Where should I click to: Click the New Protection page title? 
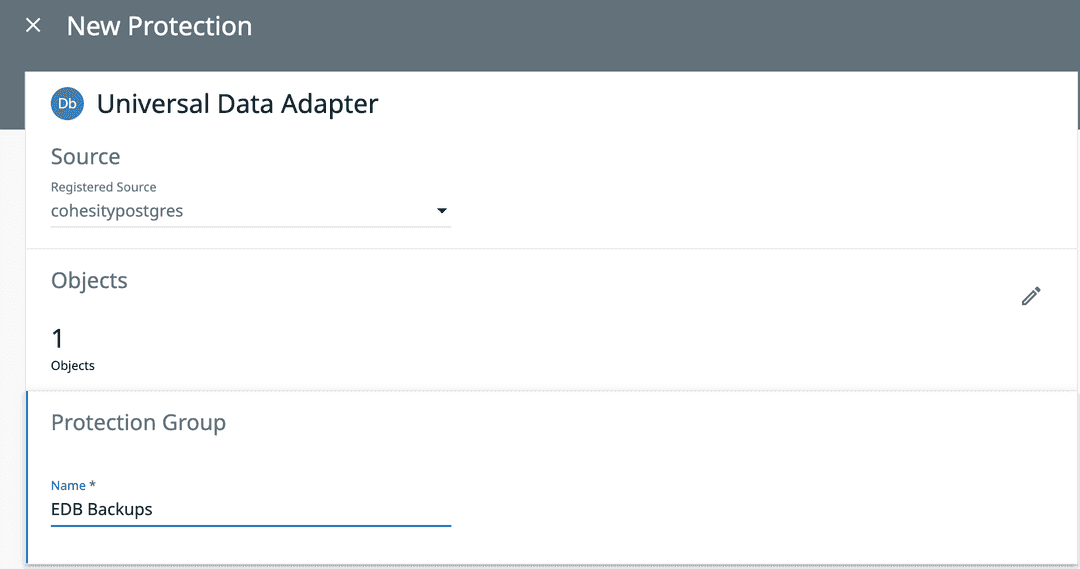pos(159,26)
